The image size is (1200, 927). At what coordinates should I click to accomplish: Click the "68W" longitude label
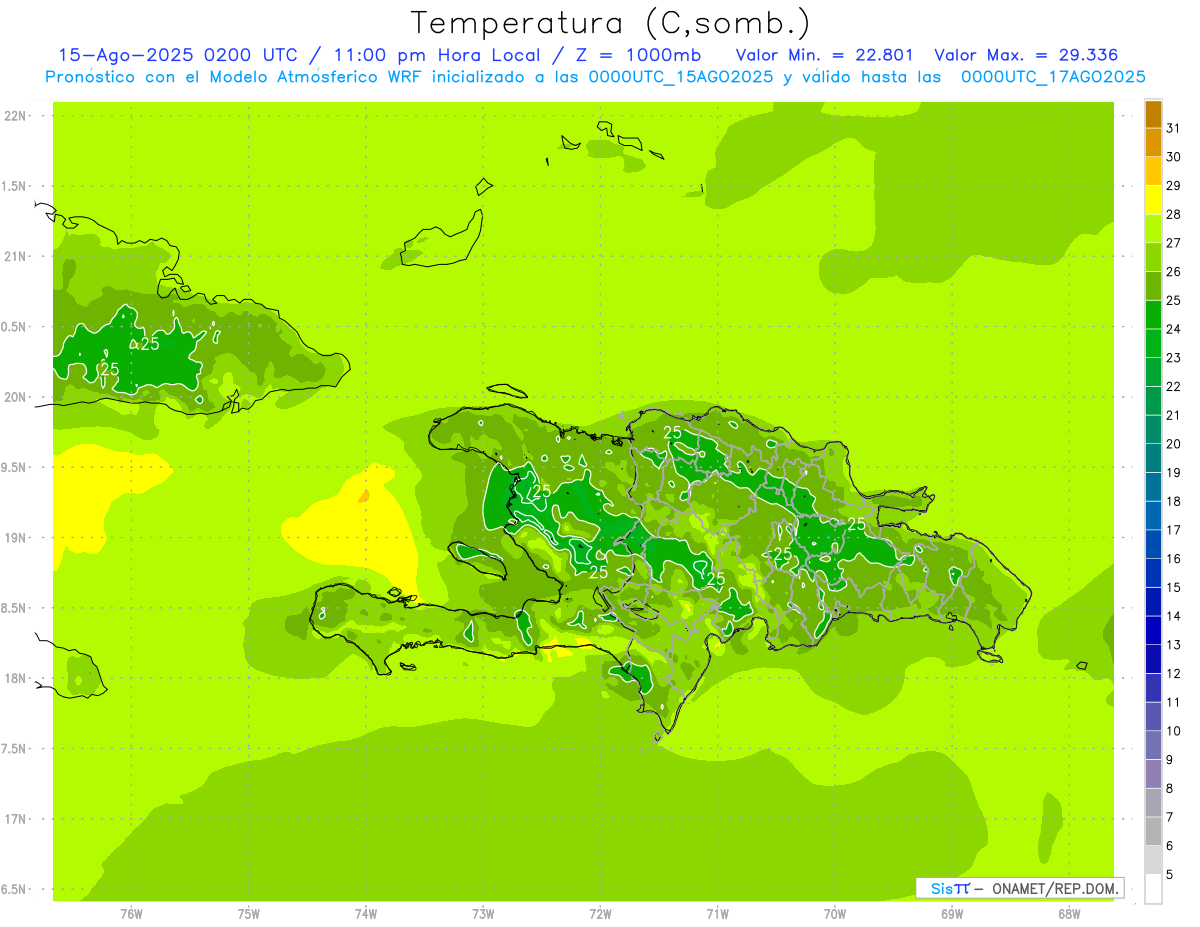1069,914
